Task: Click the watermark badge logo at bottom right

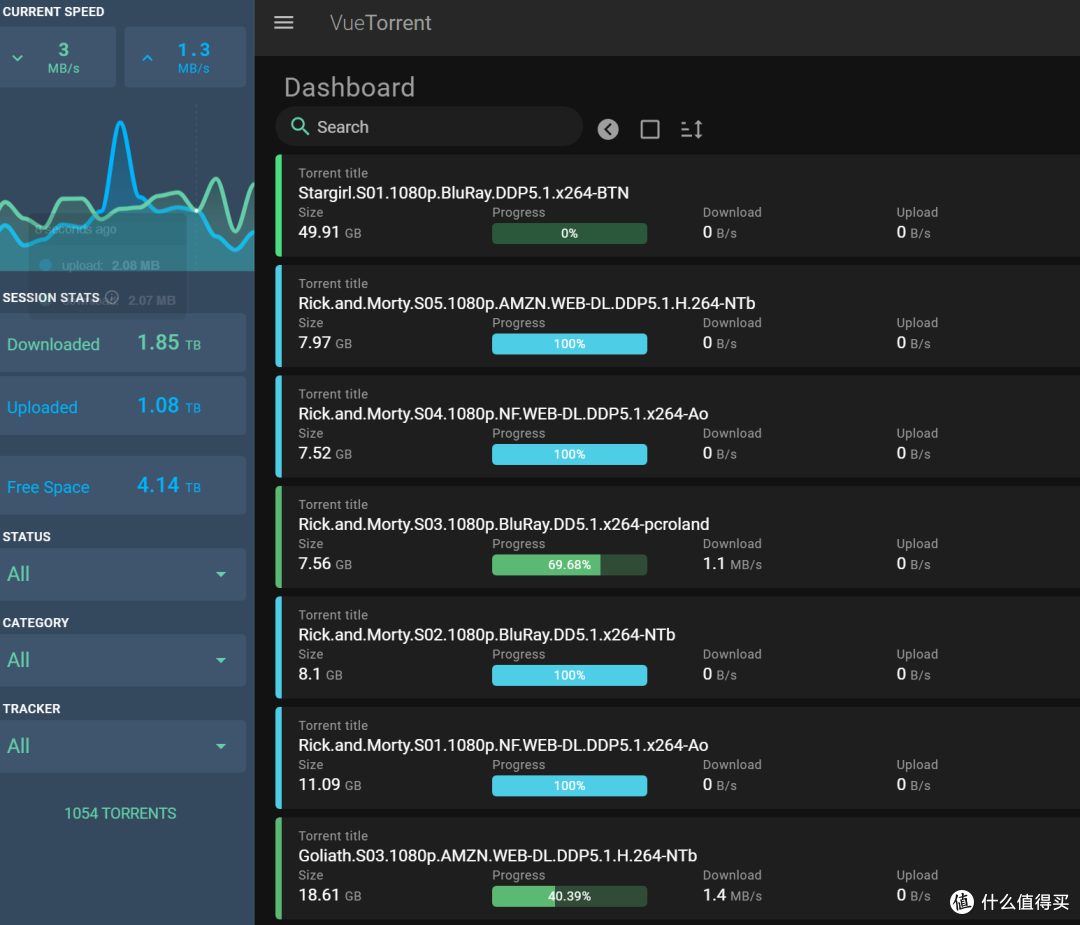Action: click(961, 901)
